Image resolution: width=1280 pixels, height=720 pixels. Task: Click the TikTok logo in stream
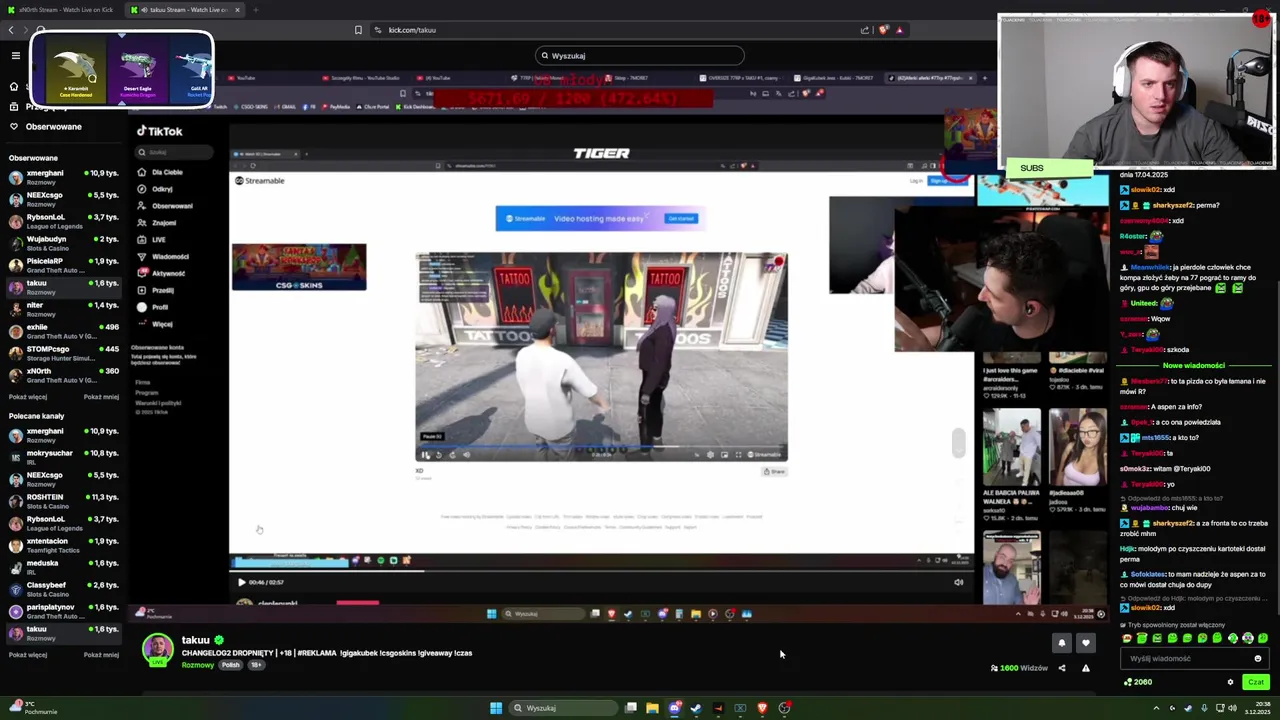point(160,131)
